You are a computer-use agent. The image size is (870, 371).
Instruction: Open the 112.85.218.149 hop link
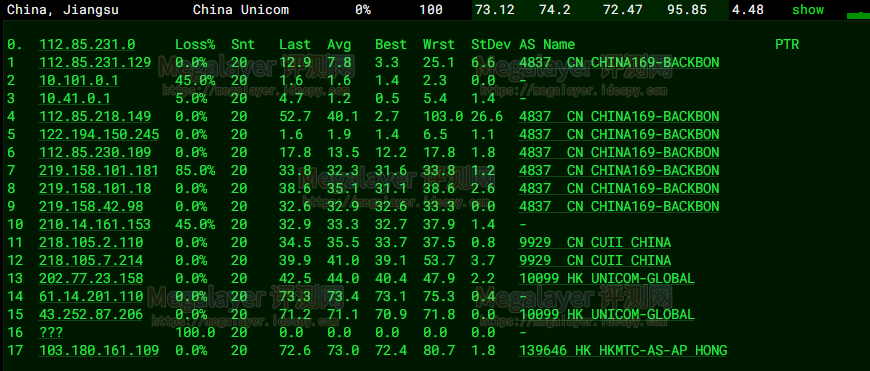pyautogui.click(x=95, y=116)
